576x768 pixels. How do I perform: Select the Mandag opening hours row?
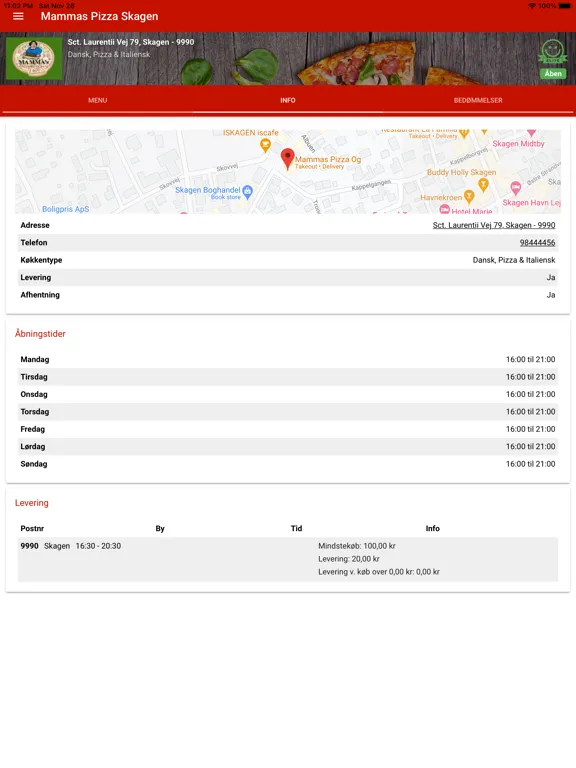pyautogui.click(x=288, y=360)
